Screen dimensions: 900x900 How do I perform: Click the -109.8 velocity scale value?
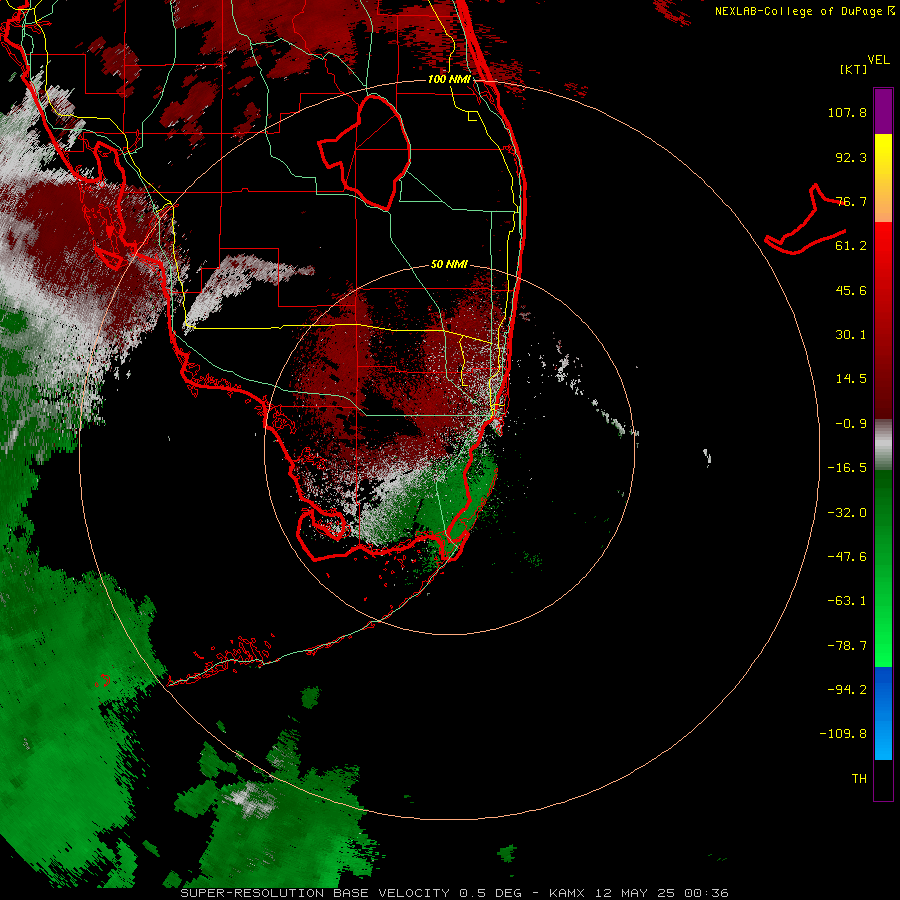point(843,734)
